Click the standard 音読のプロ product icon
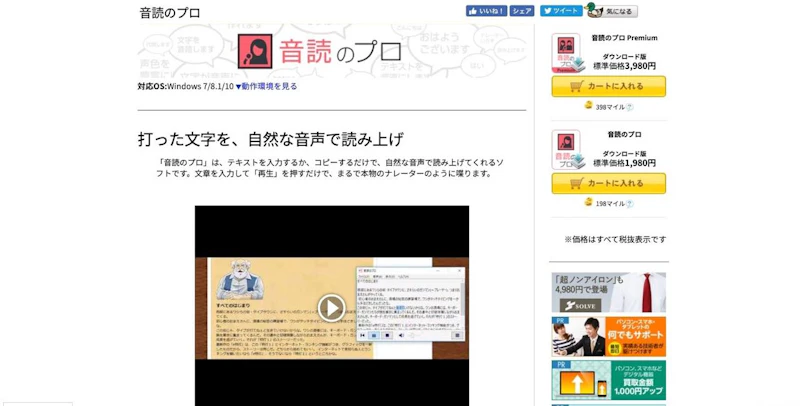 567,149
